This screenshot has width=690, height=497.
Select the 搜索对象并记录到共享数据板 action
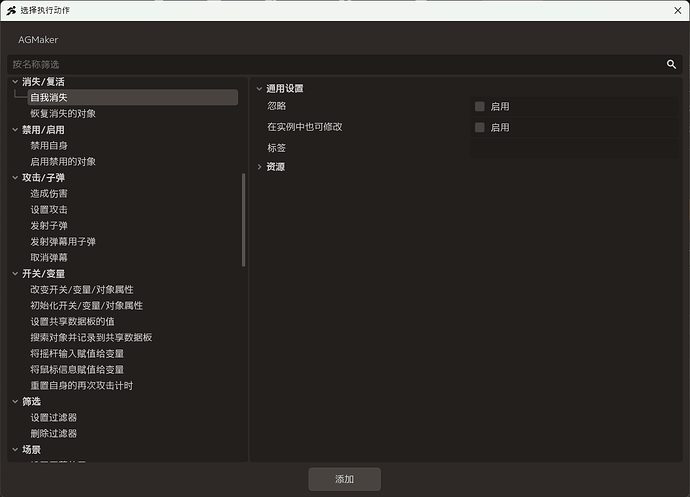[x=91, y=337]
